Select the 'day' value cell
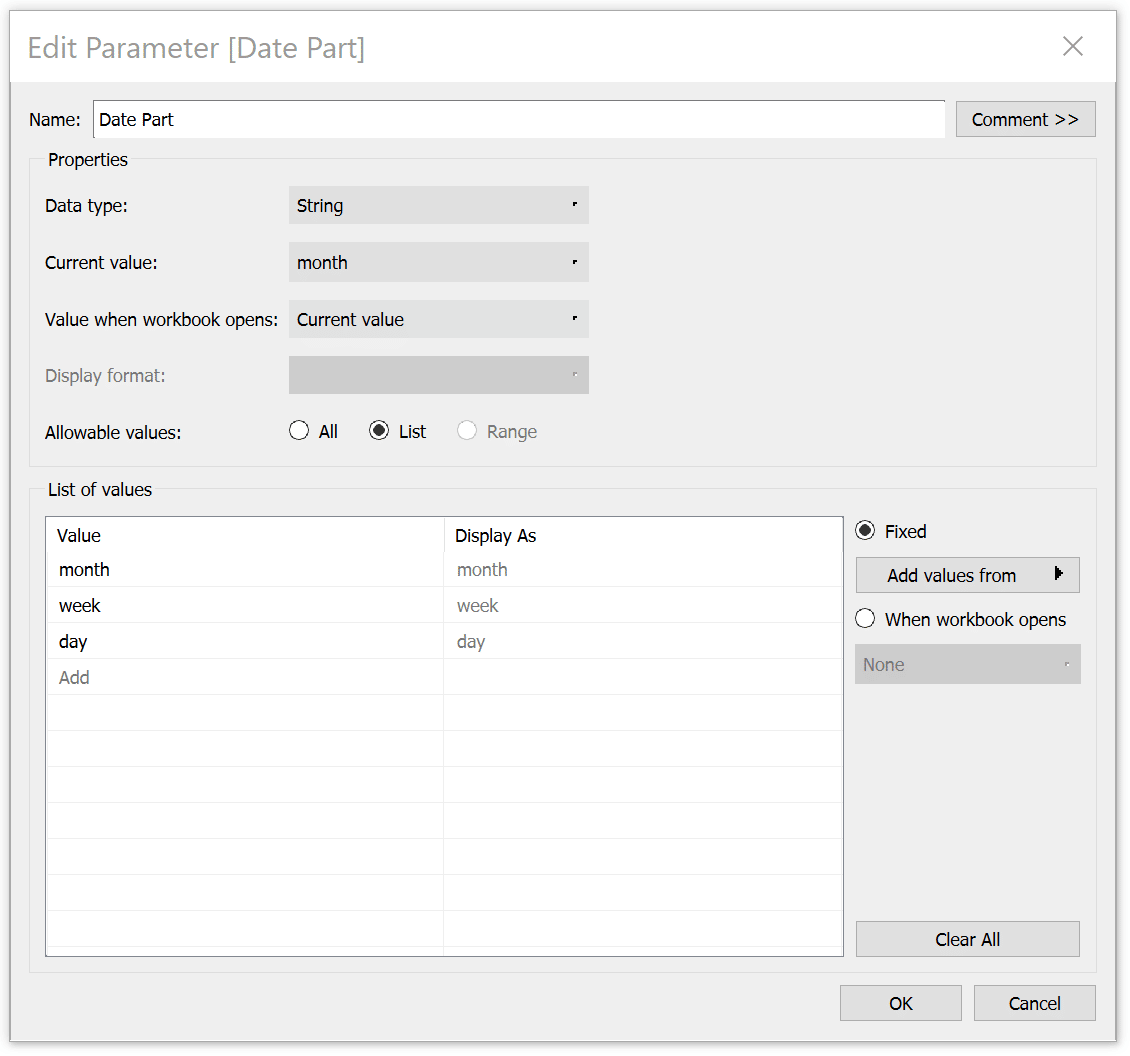The height and width of the screenshot is (1056, 1130). click(x=245, y=642)
